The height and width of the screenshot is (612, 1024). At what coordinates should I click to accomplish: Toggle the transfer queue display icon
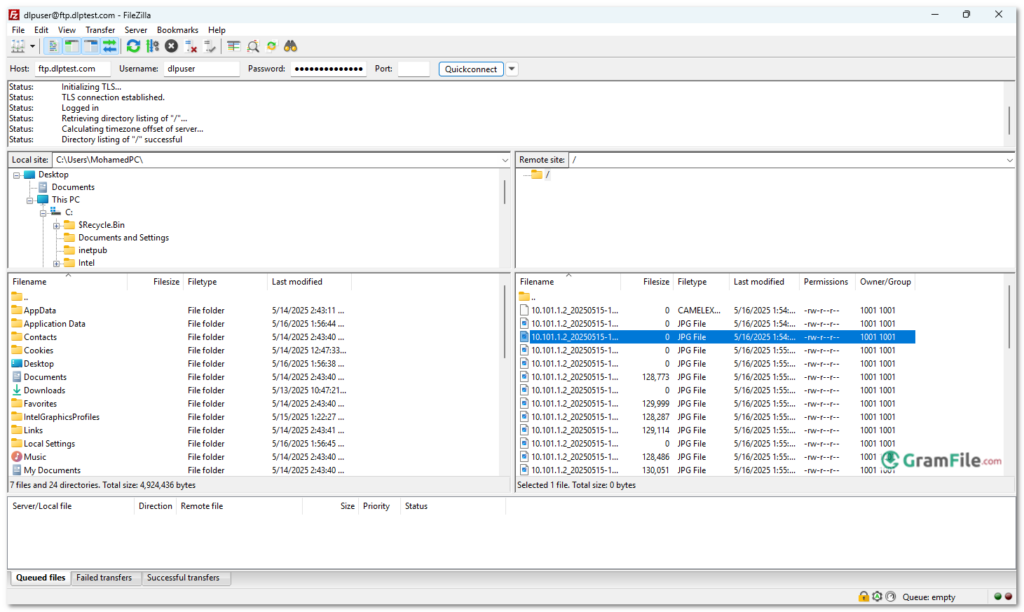pyautogui.click(x=111, y=46)
